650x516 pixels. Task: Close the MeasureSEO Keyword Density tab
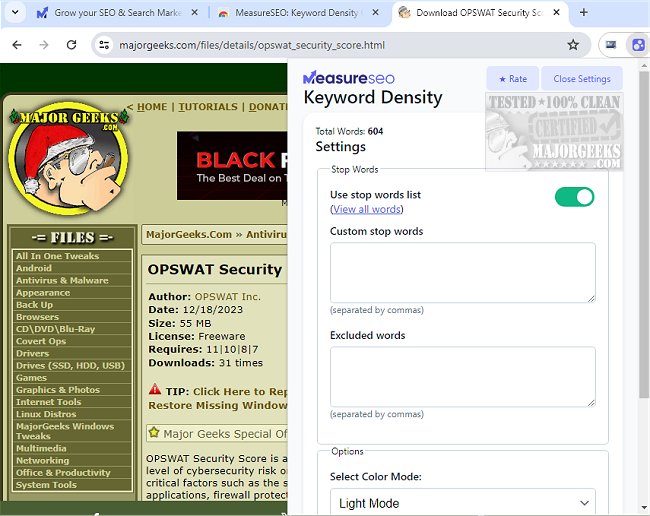tap(375, 12)
